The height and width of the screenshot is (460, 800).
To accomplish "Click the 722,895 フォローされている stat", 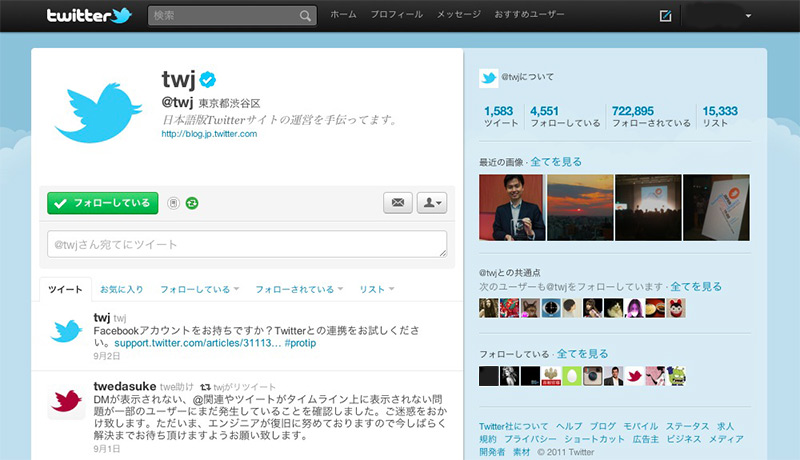I will coord(651,116).
